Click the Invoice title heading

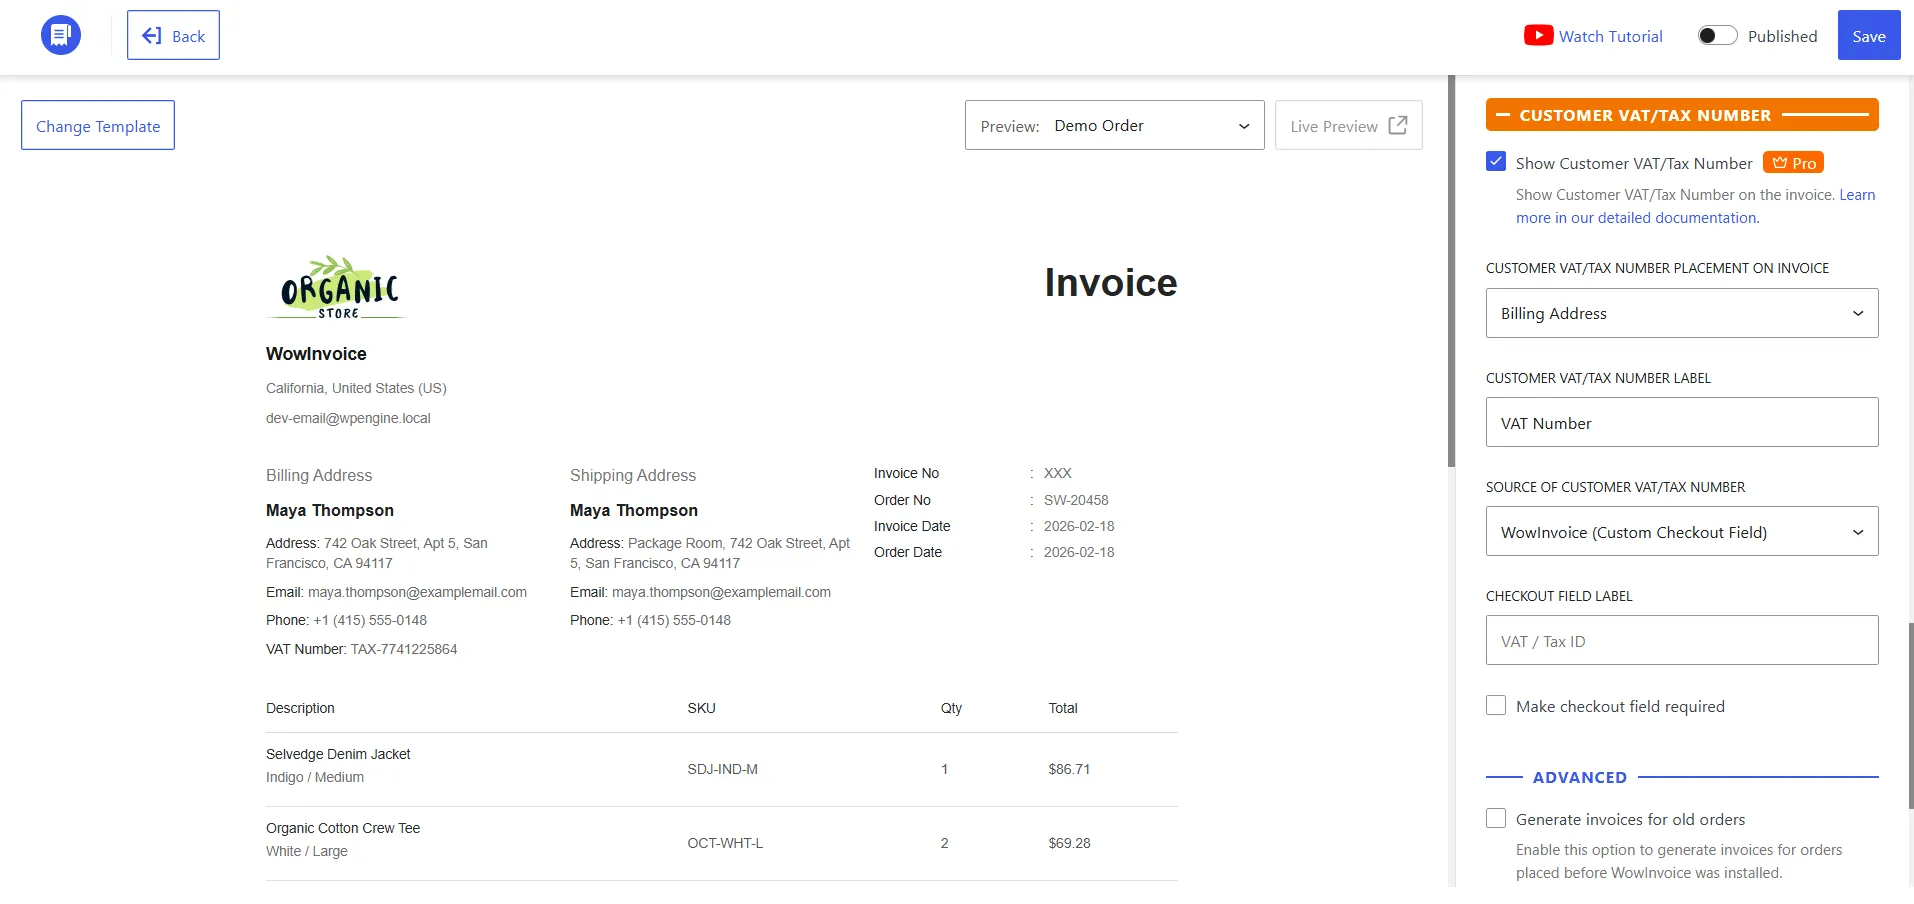(x=1111, y=283)
